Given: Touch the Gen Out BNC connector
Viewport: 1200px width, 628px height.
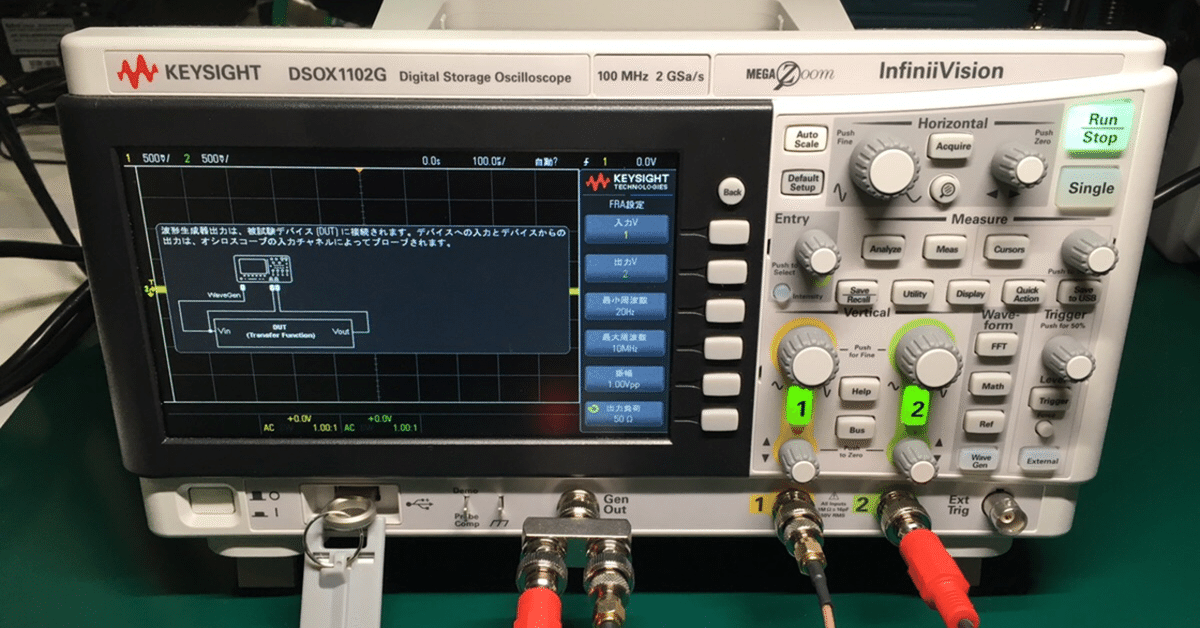Looking at the screenshot, I should 578,503.
